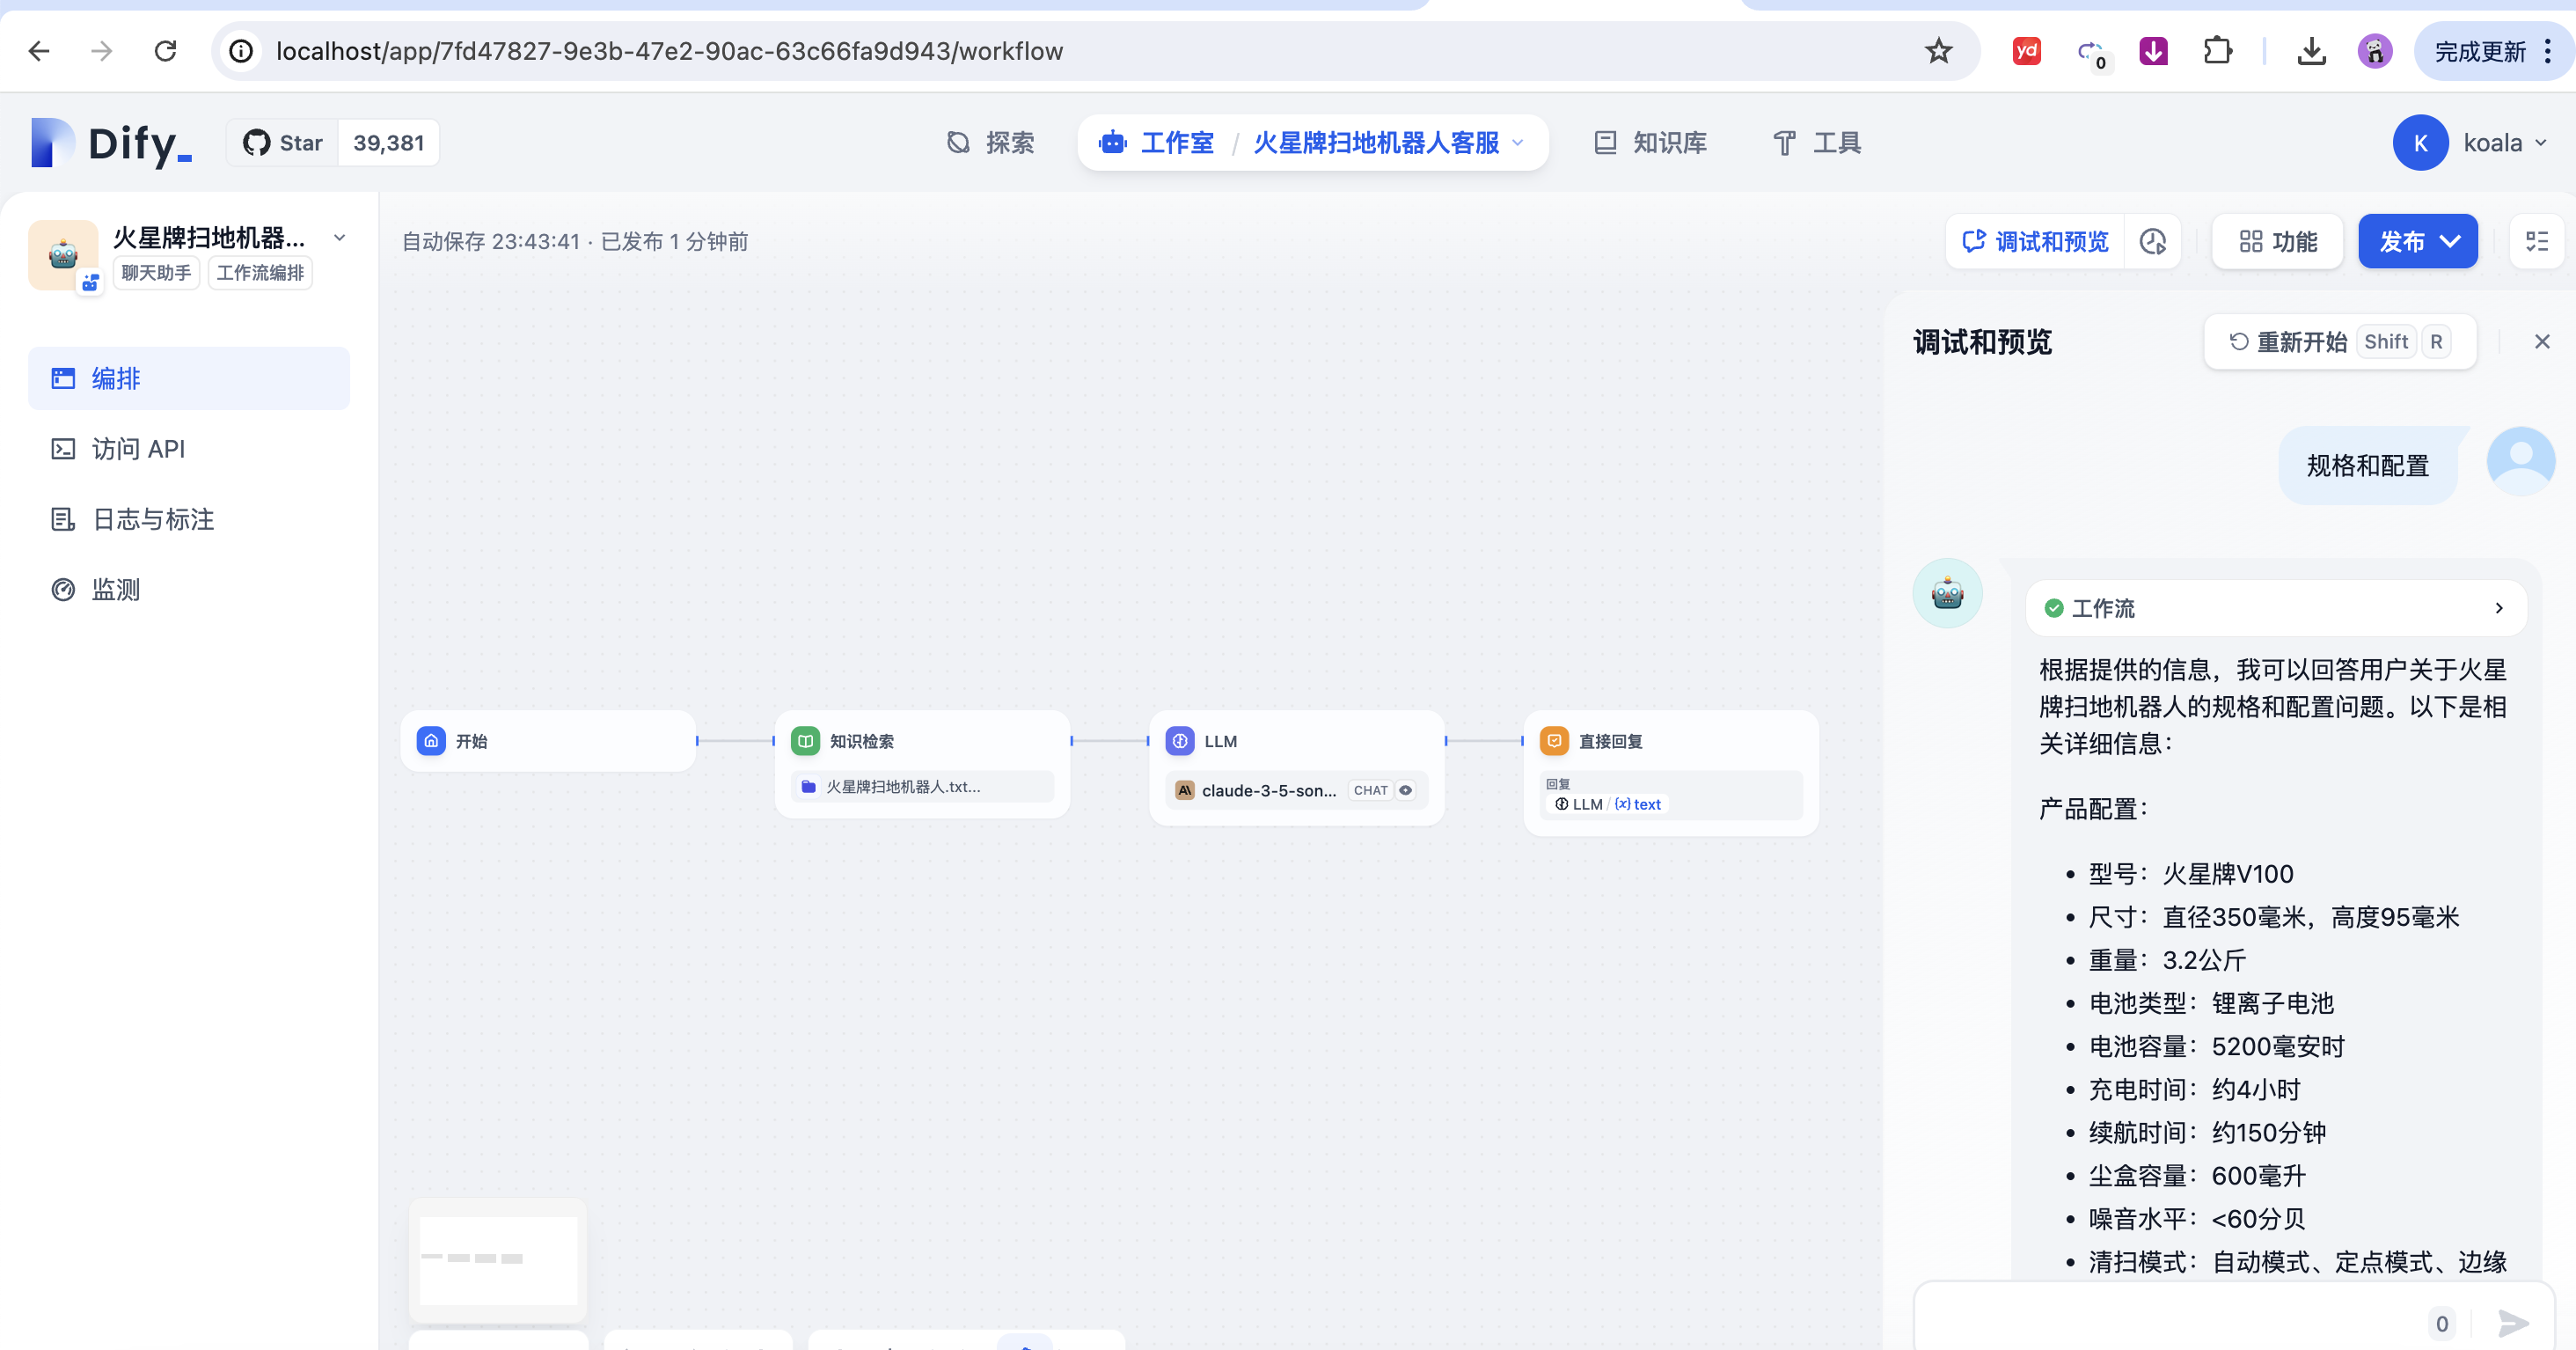Open 日志与标注 in sidebar
Screen dimensions: 2576x1350
coord(153,519)
